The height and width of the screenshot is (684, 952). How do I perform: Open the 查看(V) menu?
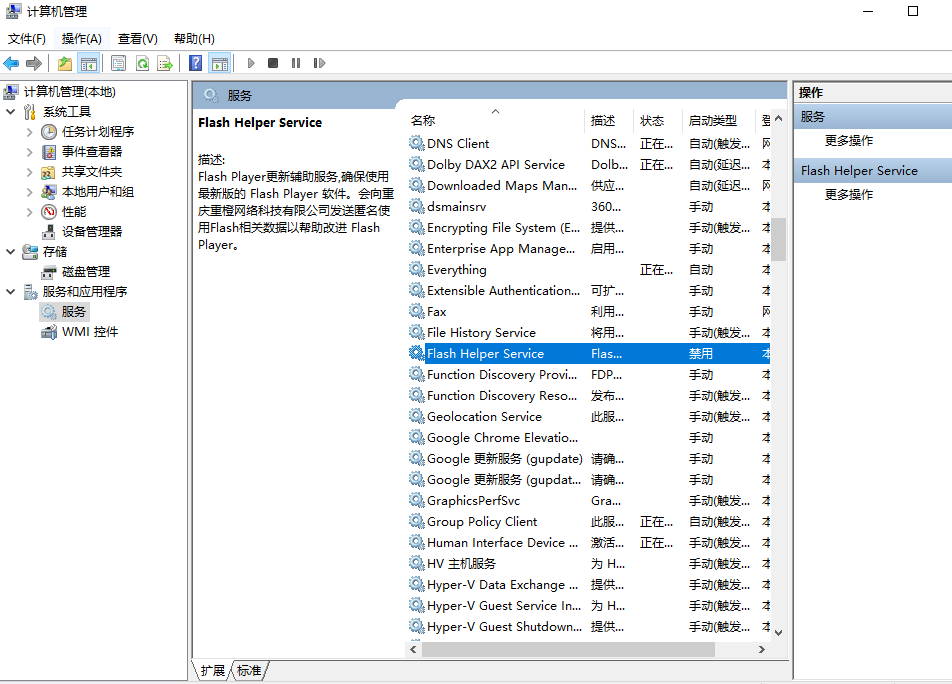point(138,39)
